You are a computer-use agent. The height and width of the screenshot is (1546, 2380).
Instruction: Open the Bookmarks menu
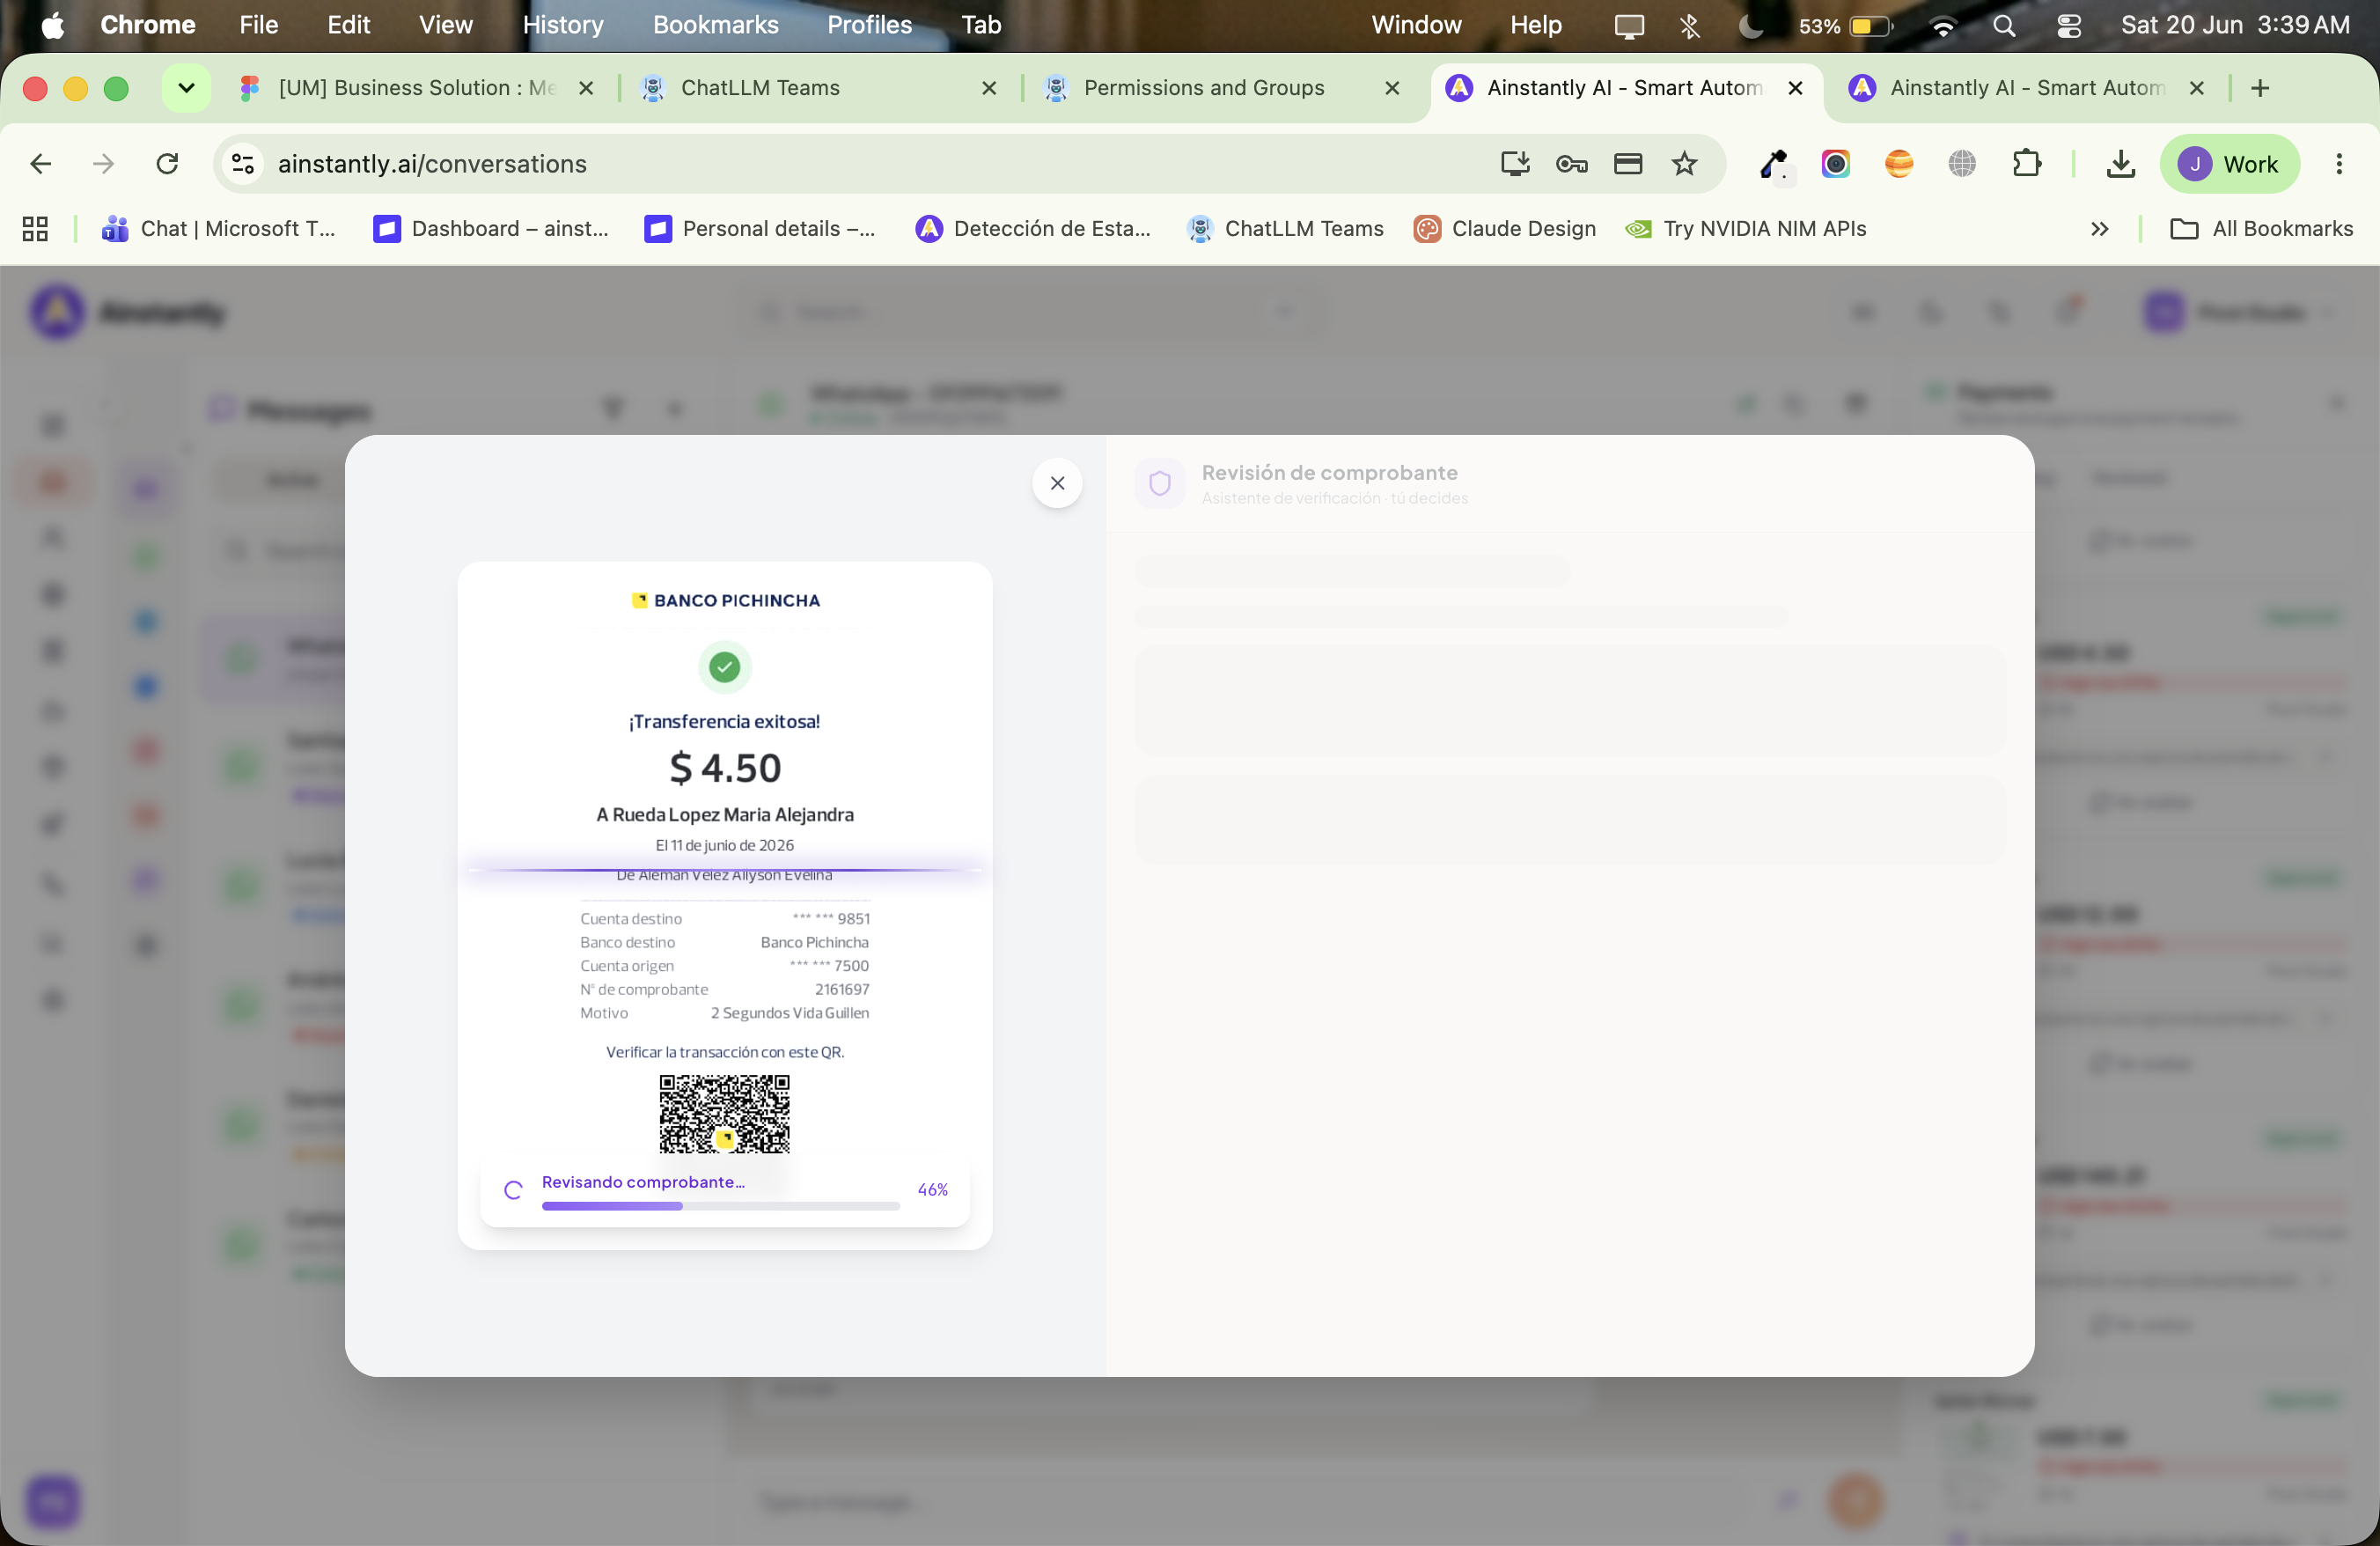[x=715, y=25]
